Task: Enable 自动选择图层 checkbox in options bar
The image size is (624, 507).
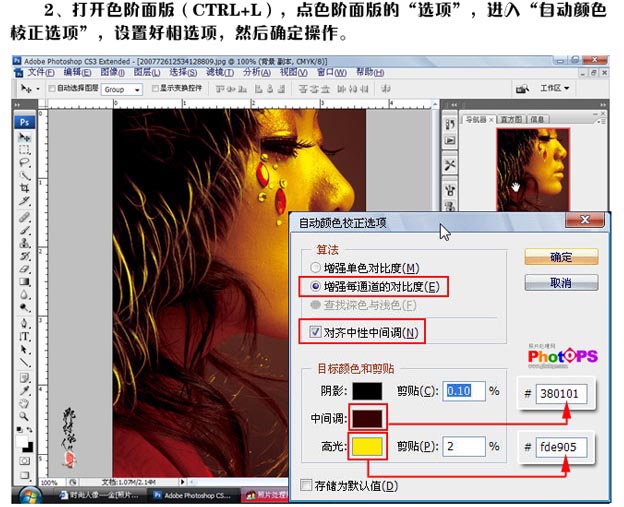Action: coord(51,88)
